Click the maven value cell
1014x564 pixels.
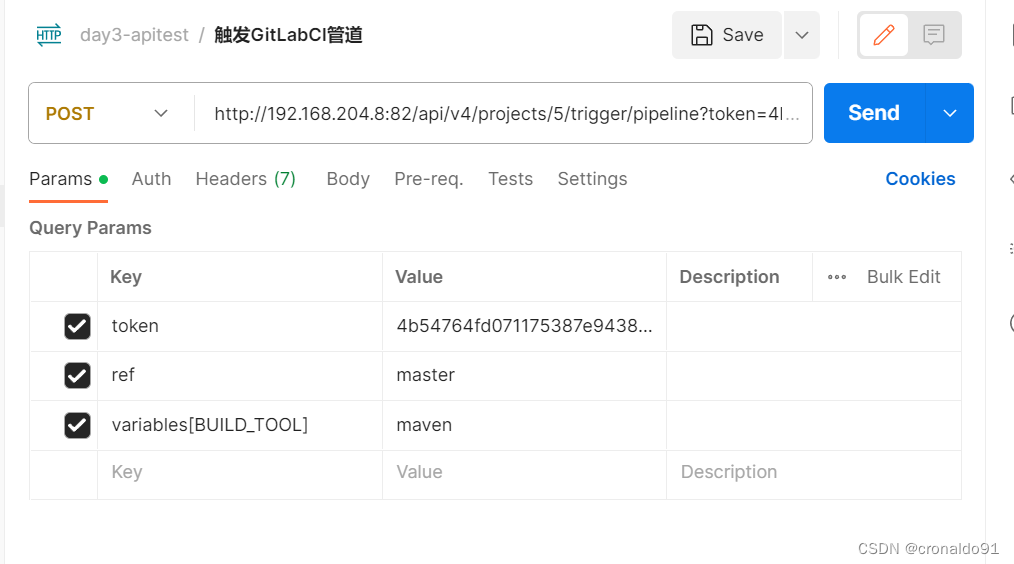coord(524,425)
